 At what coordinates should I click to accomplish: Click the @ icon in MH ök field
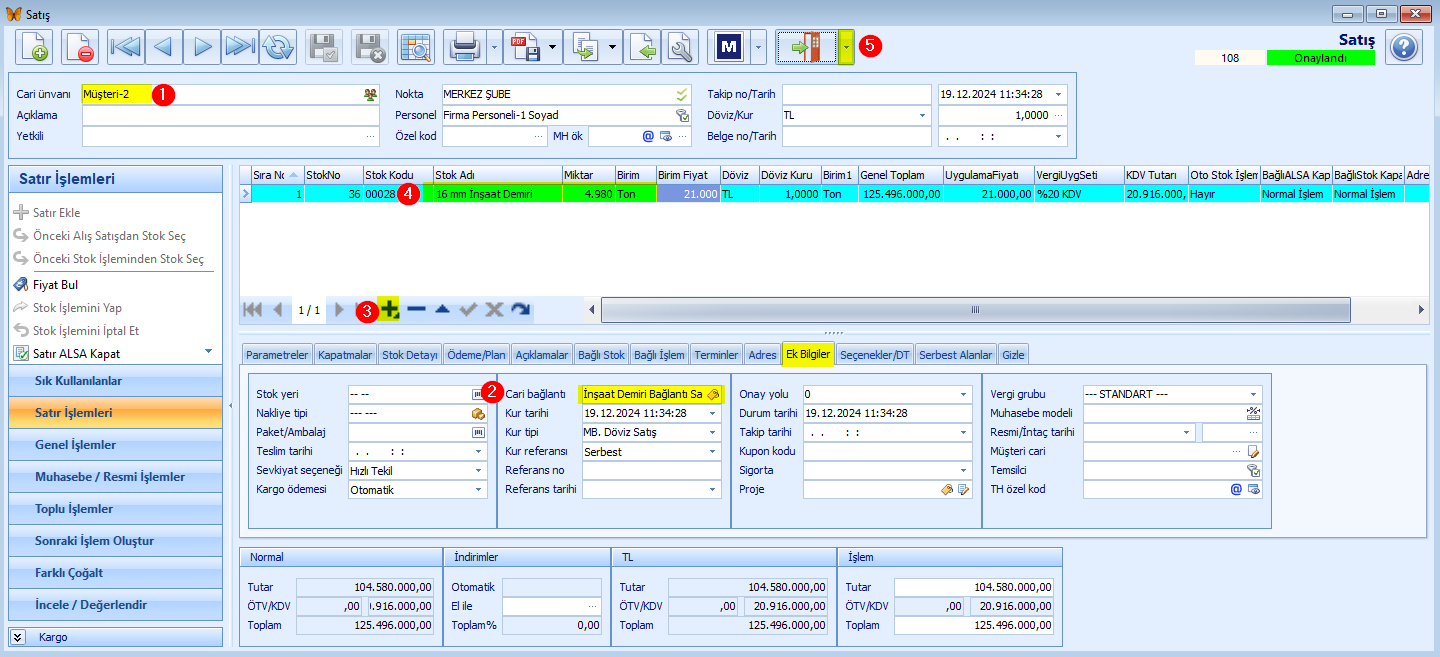(x=648, y=136)
